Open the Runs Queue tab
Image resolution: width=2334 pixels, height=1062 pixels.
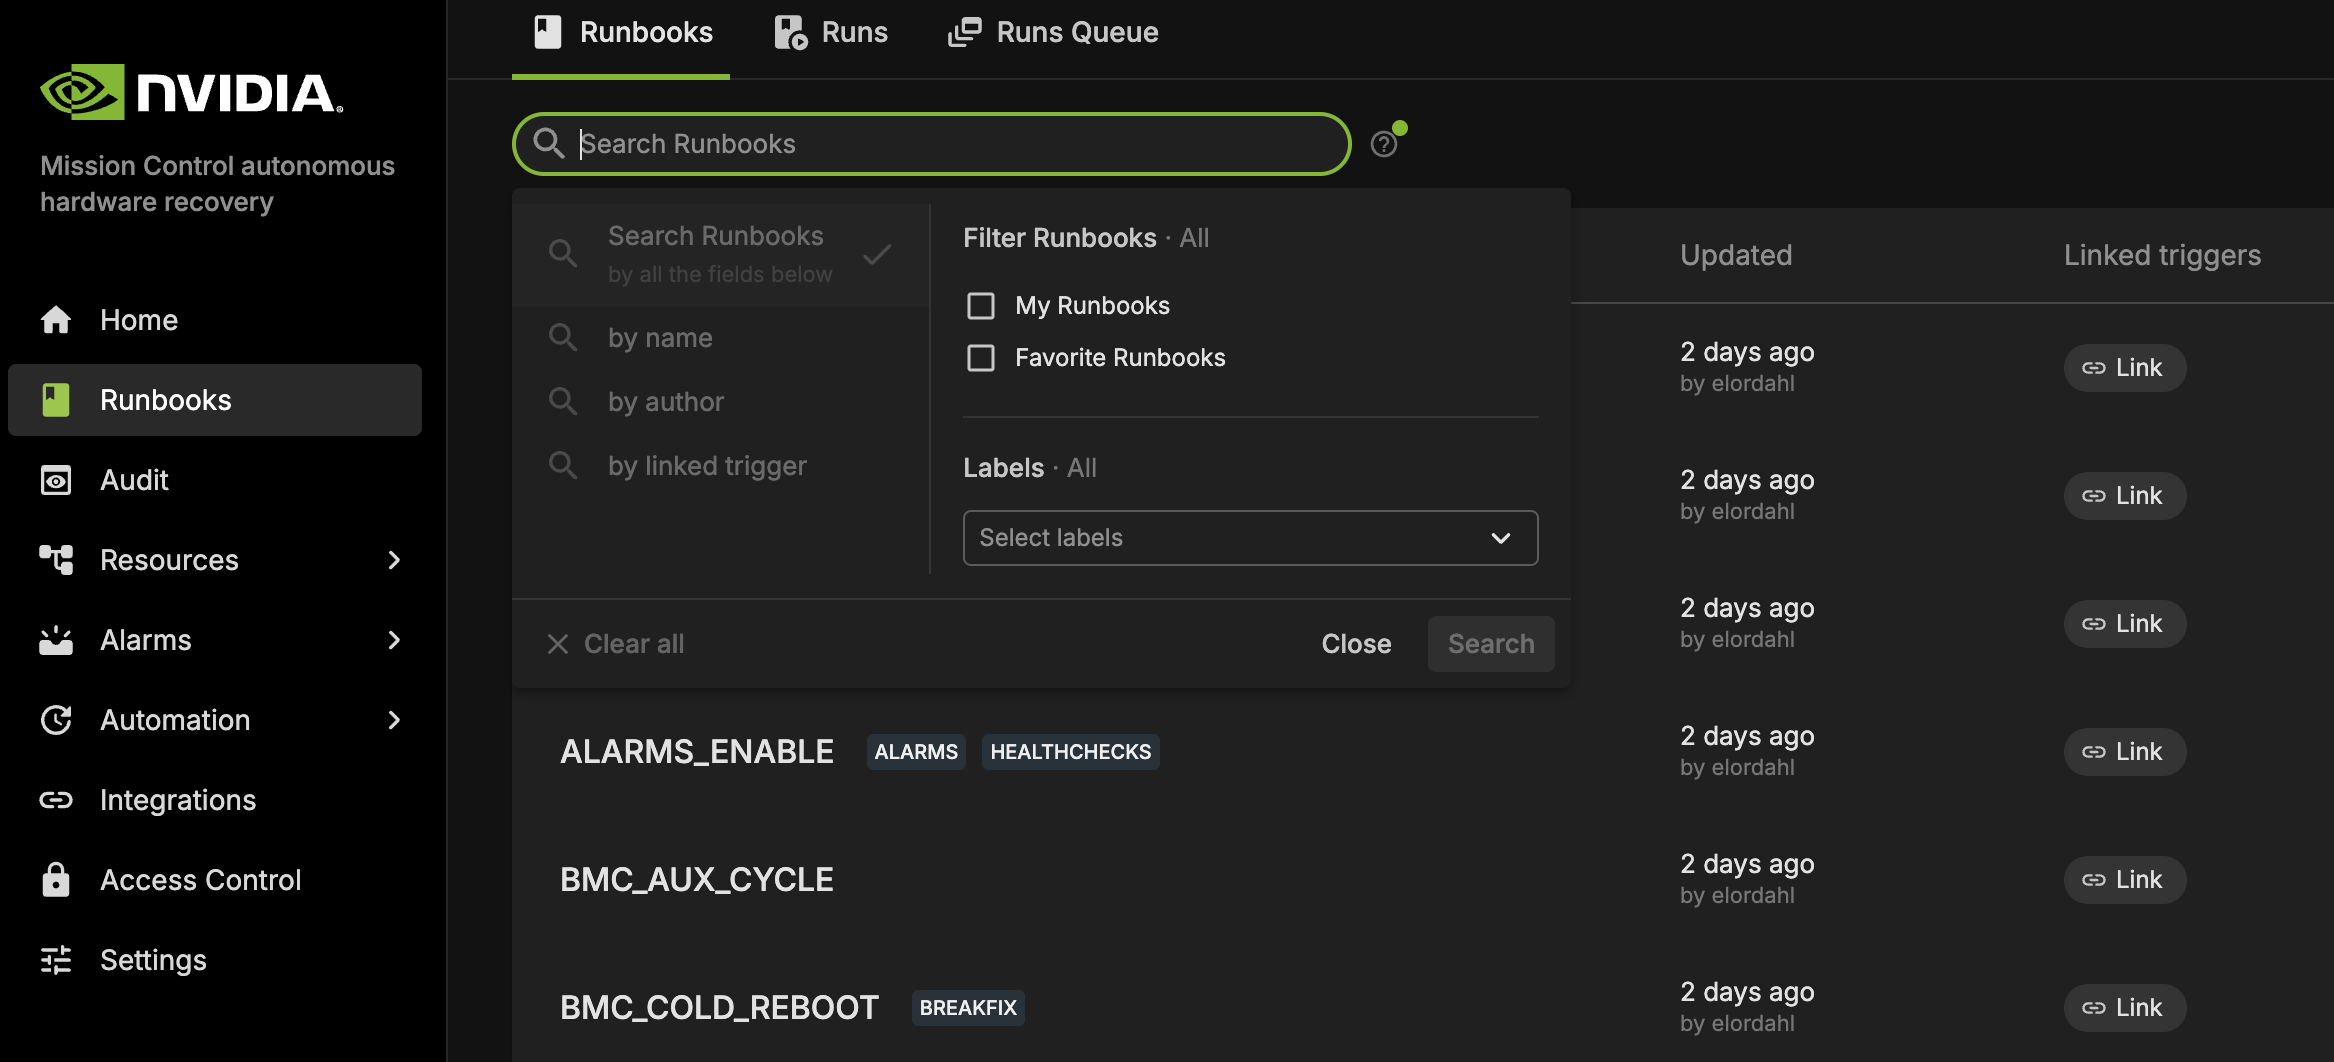point(1053,33)
